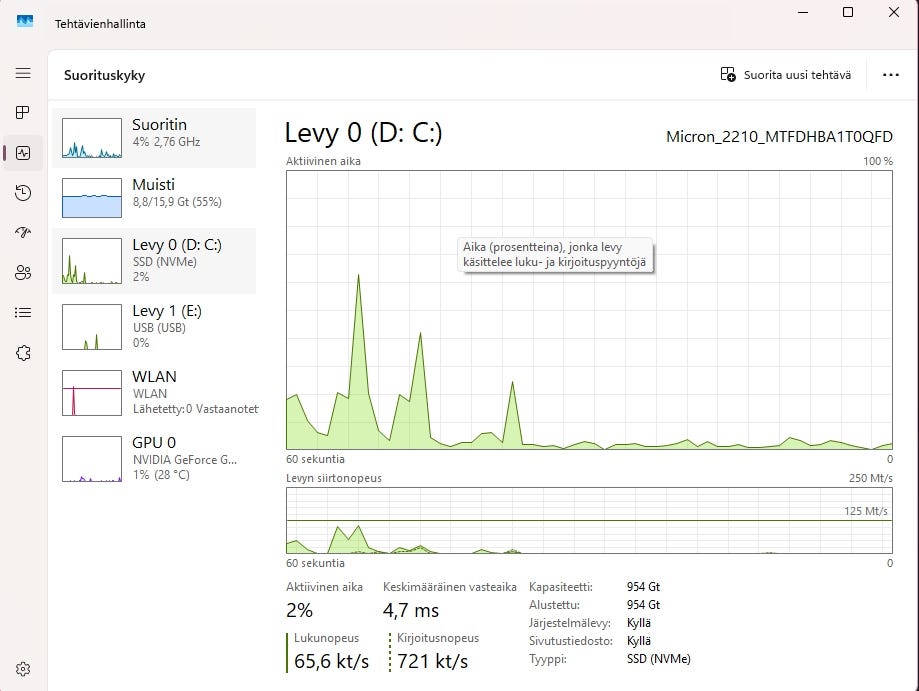Click the Lukunopeus label

pos(326,638)
